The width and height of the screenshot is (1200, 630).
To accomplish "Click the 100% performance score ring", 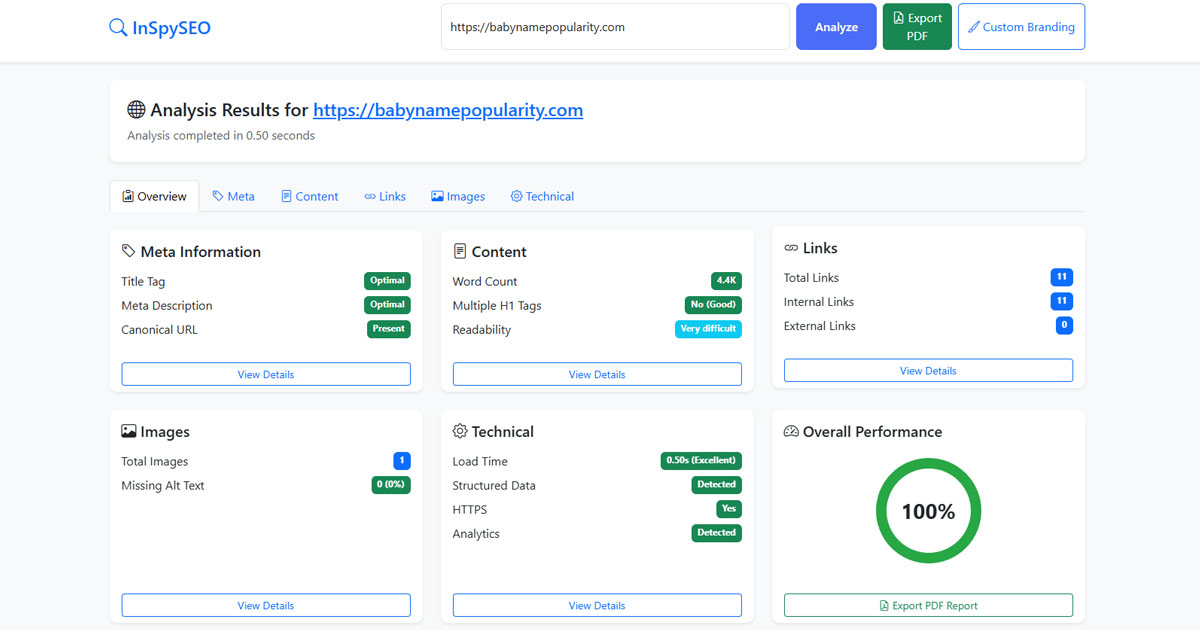I will coord(928,511).
